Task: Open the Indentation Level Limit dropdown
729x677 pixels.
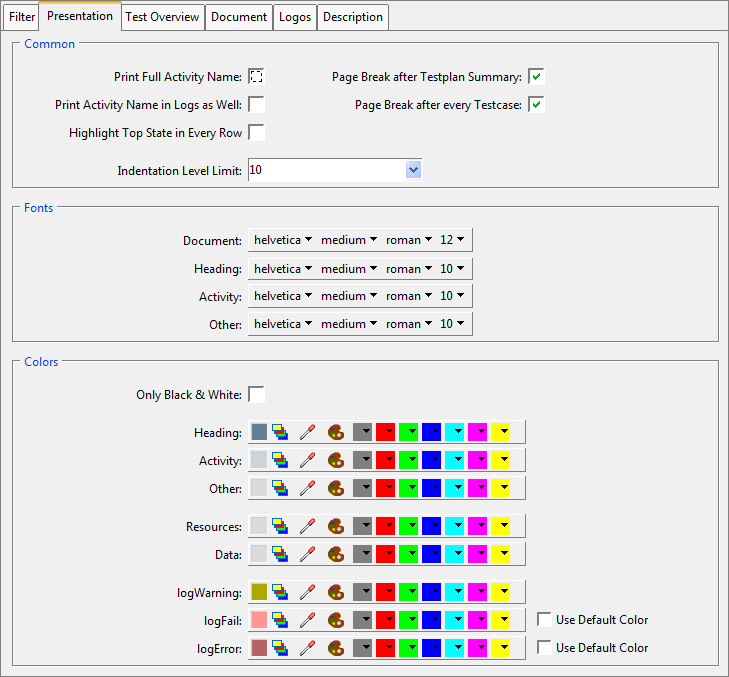Action: click(413, 170)
